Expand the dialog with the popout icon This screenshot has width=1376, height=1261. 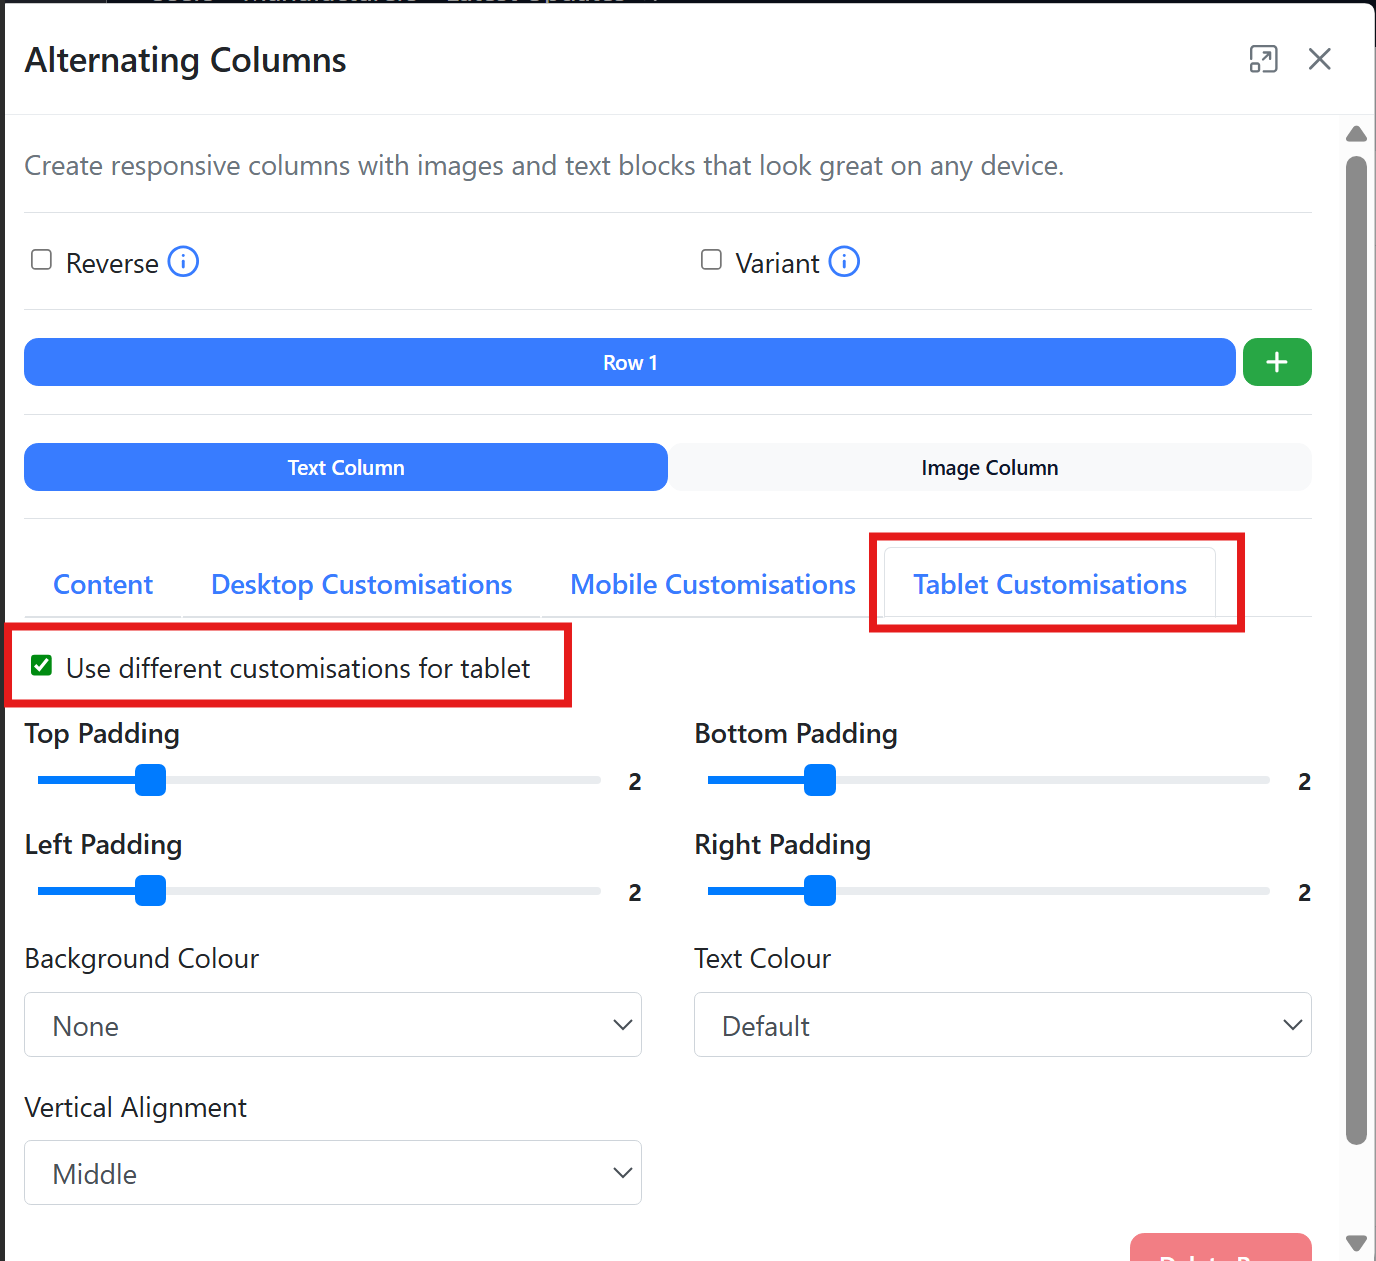pos(1263,60)
